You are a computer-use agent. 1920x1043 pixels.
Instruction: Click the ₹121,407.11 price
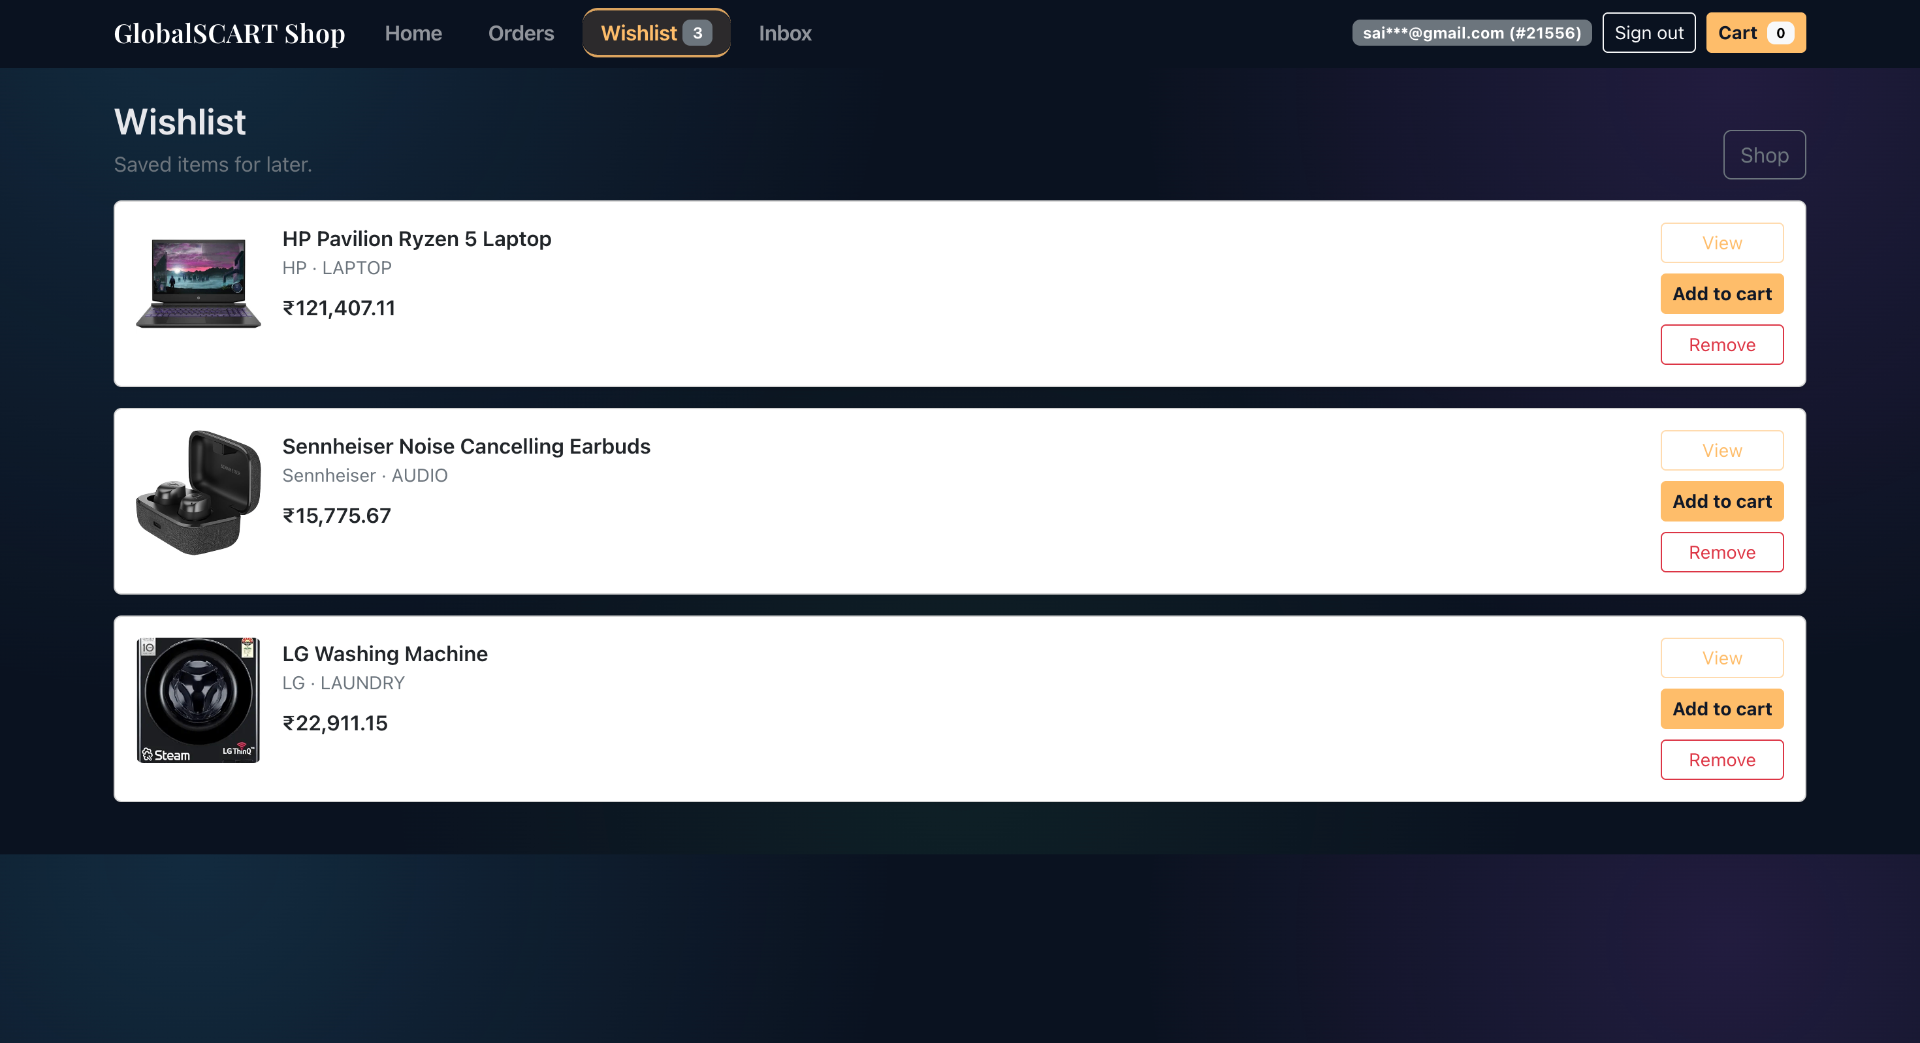coord(339,308)
